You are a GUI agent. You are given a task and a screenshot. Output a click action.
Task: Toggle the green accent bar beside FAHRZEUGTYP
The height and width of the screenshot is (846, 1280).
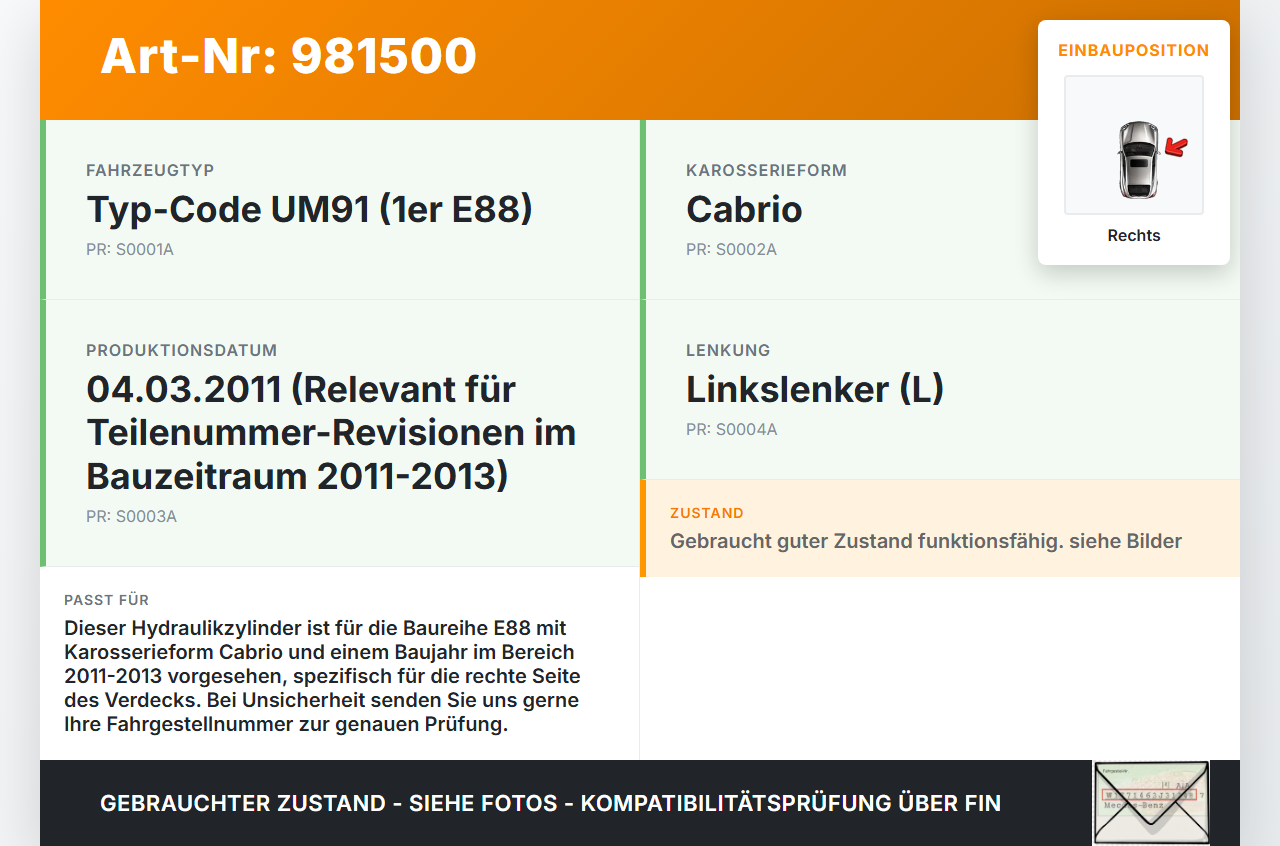(x=41, y=209)
